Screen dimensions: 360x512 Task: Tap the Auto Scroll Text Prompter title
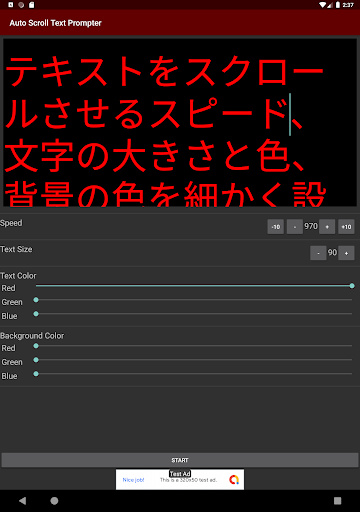(x=55, y=23)
